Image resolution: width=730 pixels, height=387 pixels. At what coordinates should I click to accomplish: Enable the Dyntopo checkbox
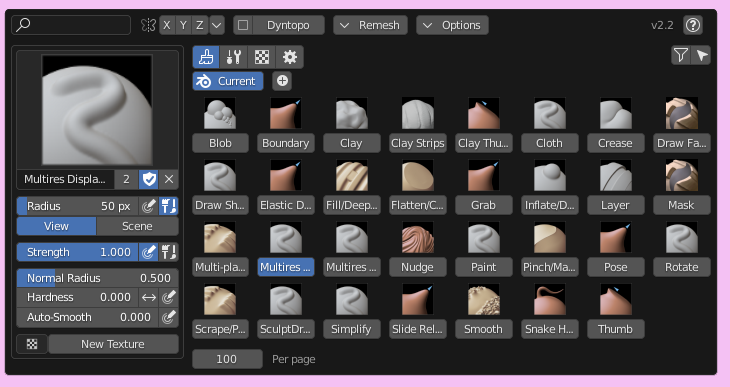243,25
